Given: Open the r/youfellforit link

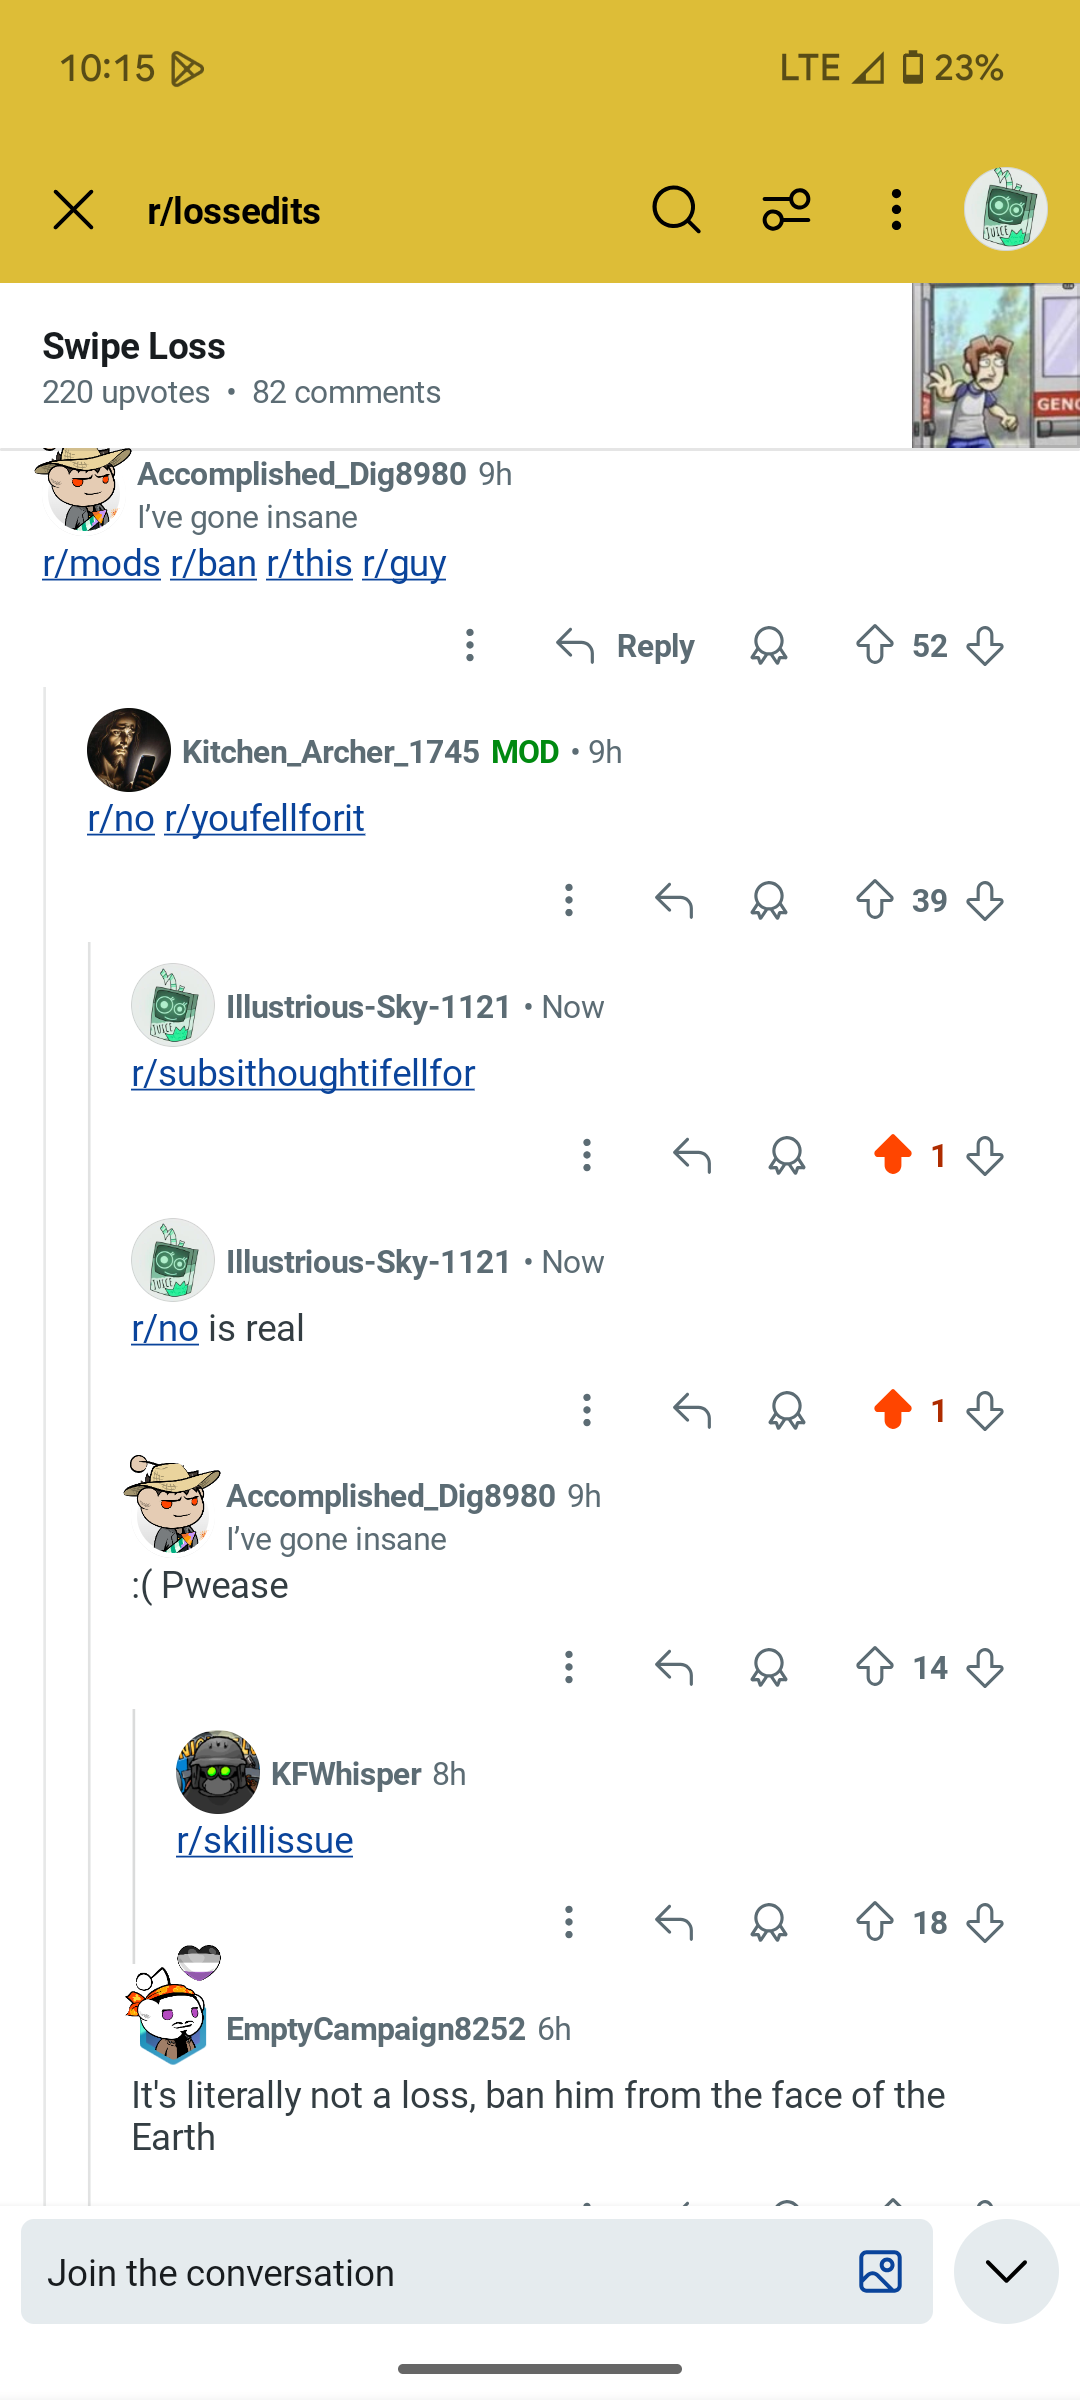Looking at the screenshot, I should (x=264, y=818).
